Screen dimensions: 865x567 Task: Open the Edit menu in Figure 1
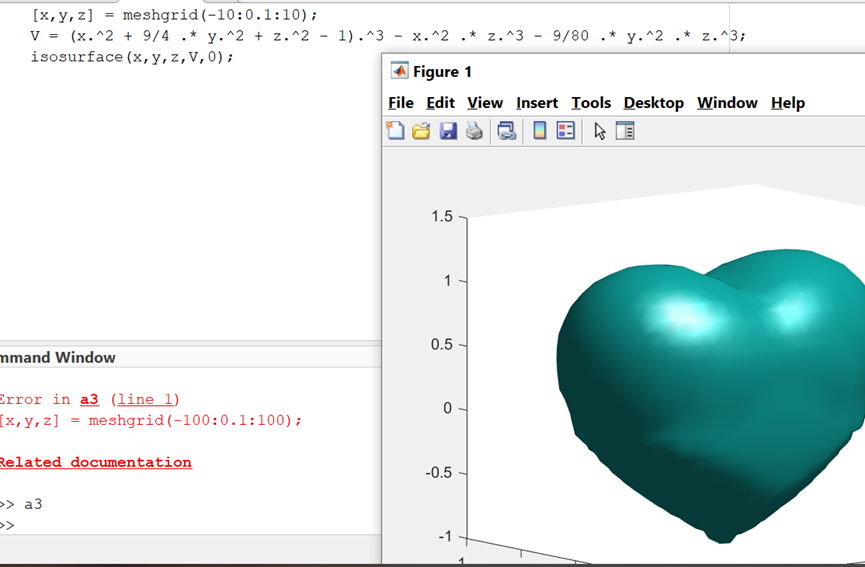(x=440, y=103)
